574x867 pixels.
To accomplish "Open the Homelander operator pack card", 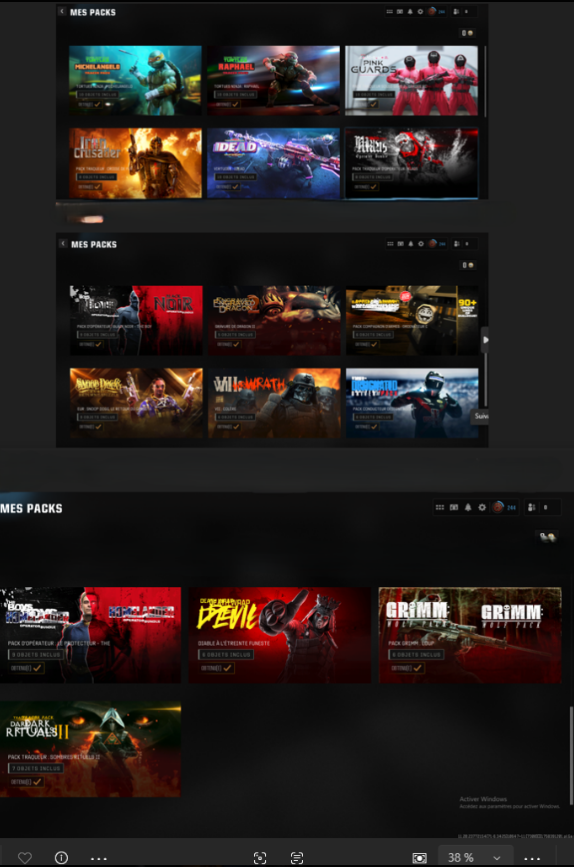I will click(x=90, y=635).
